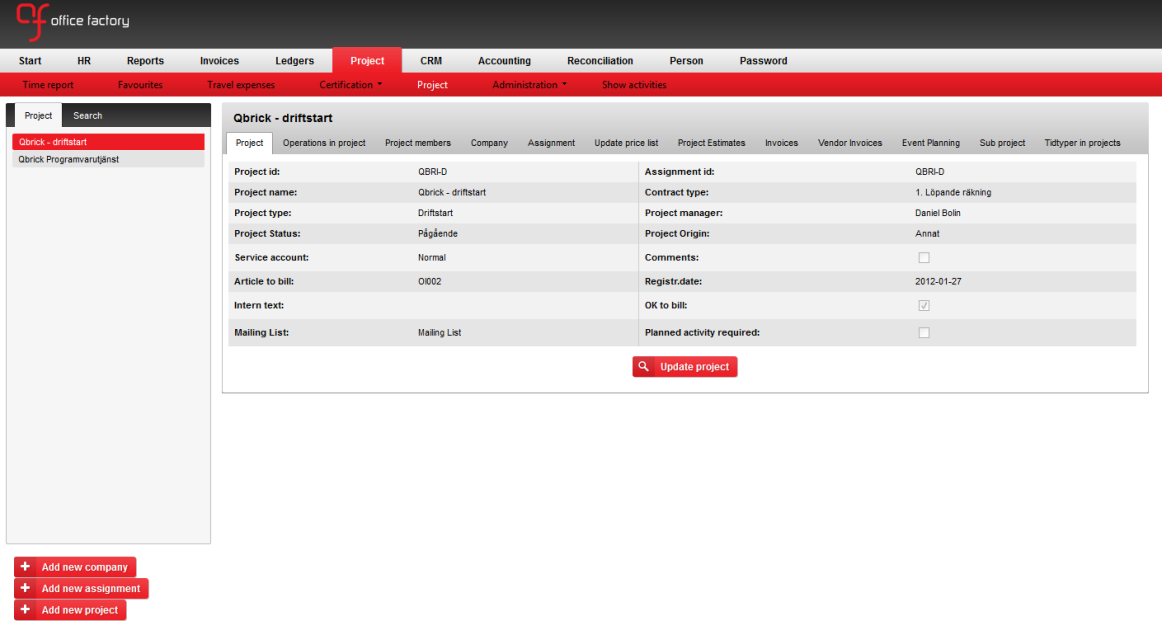Screen dimensions: 1162x635
Task: Go to the Accounting menu
Action: click(x=504, y=61)
